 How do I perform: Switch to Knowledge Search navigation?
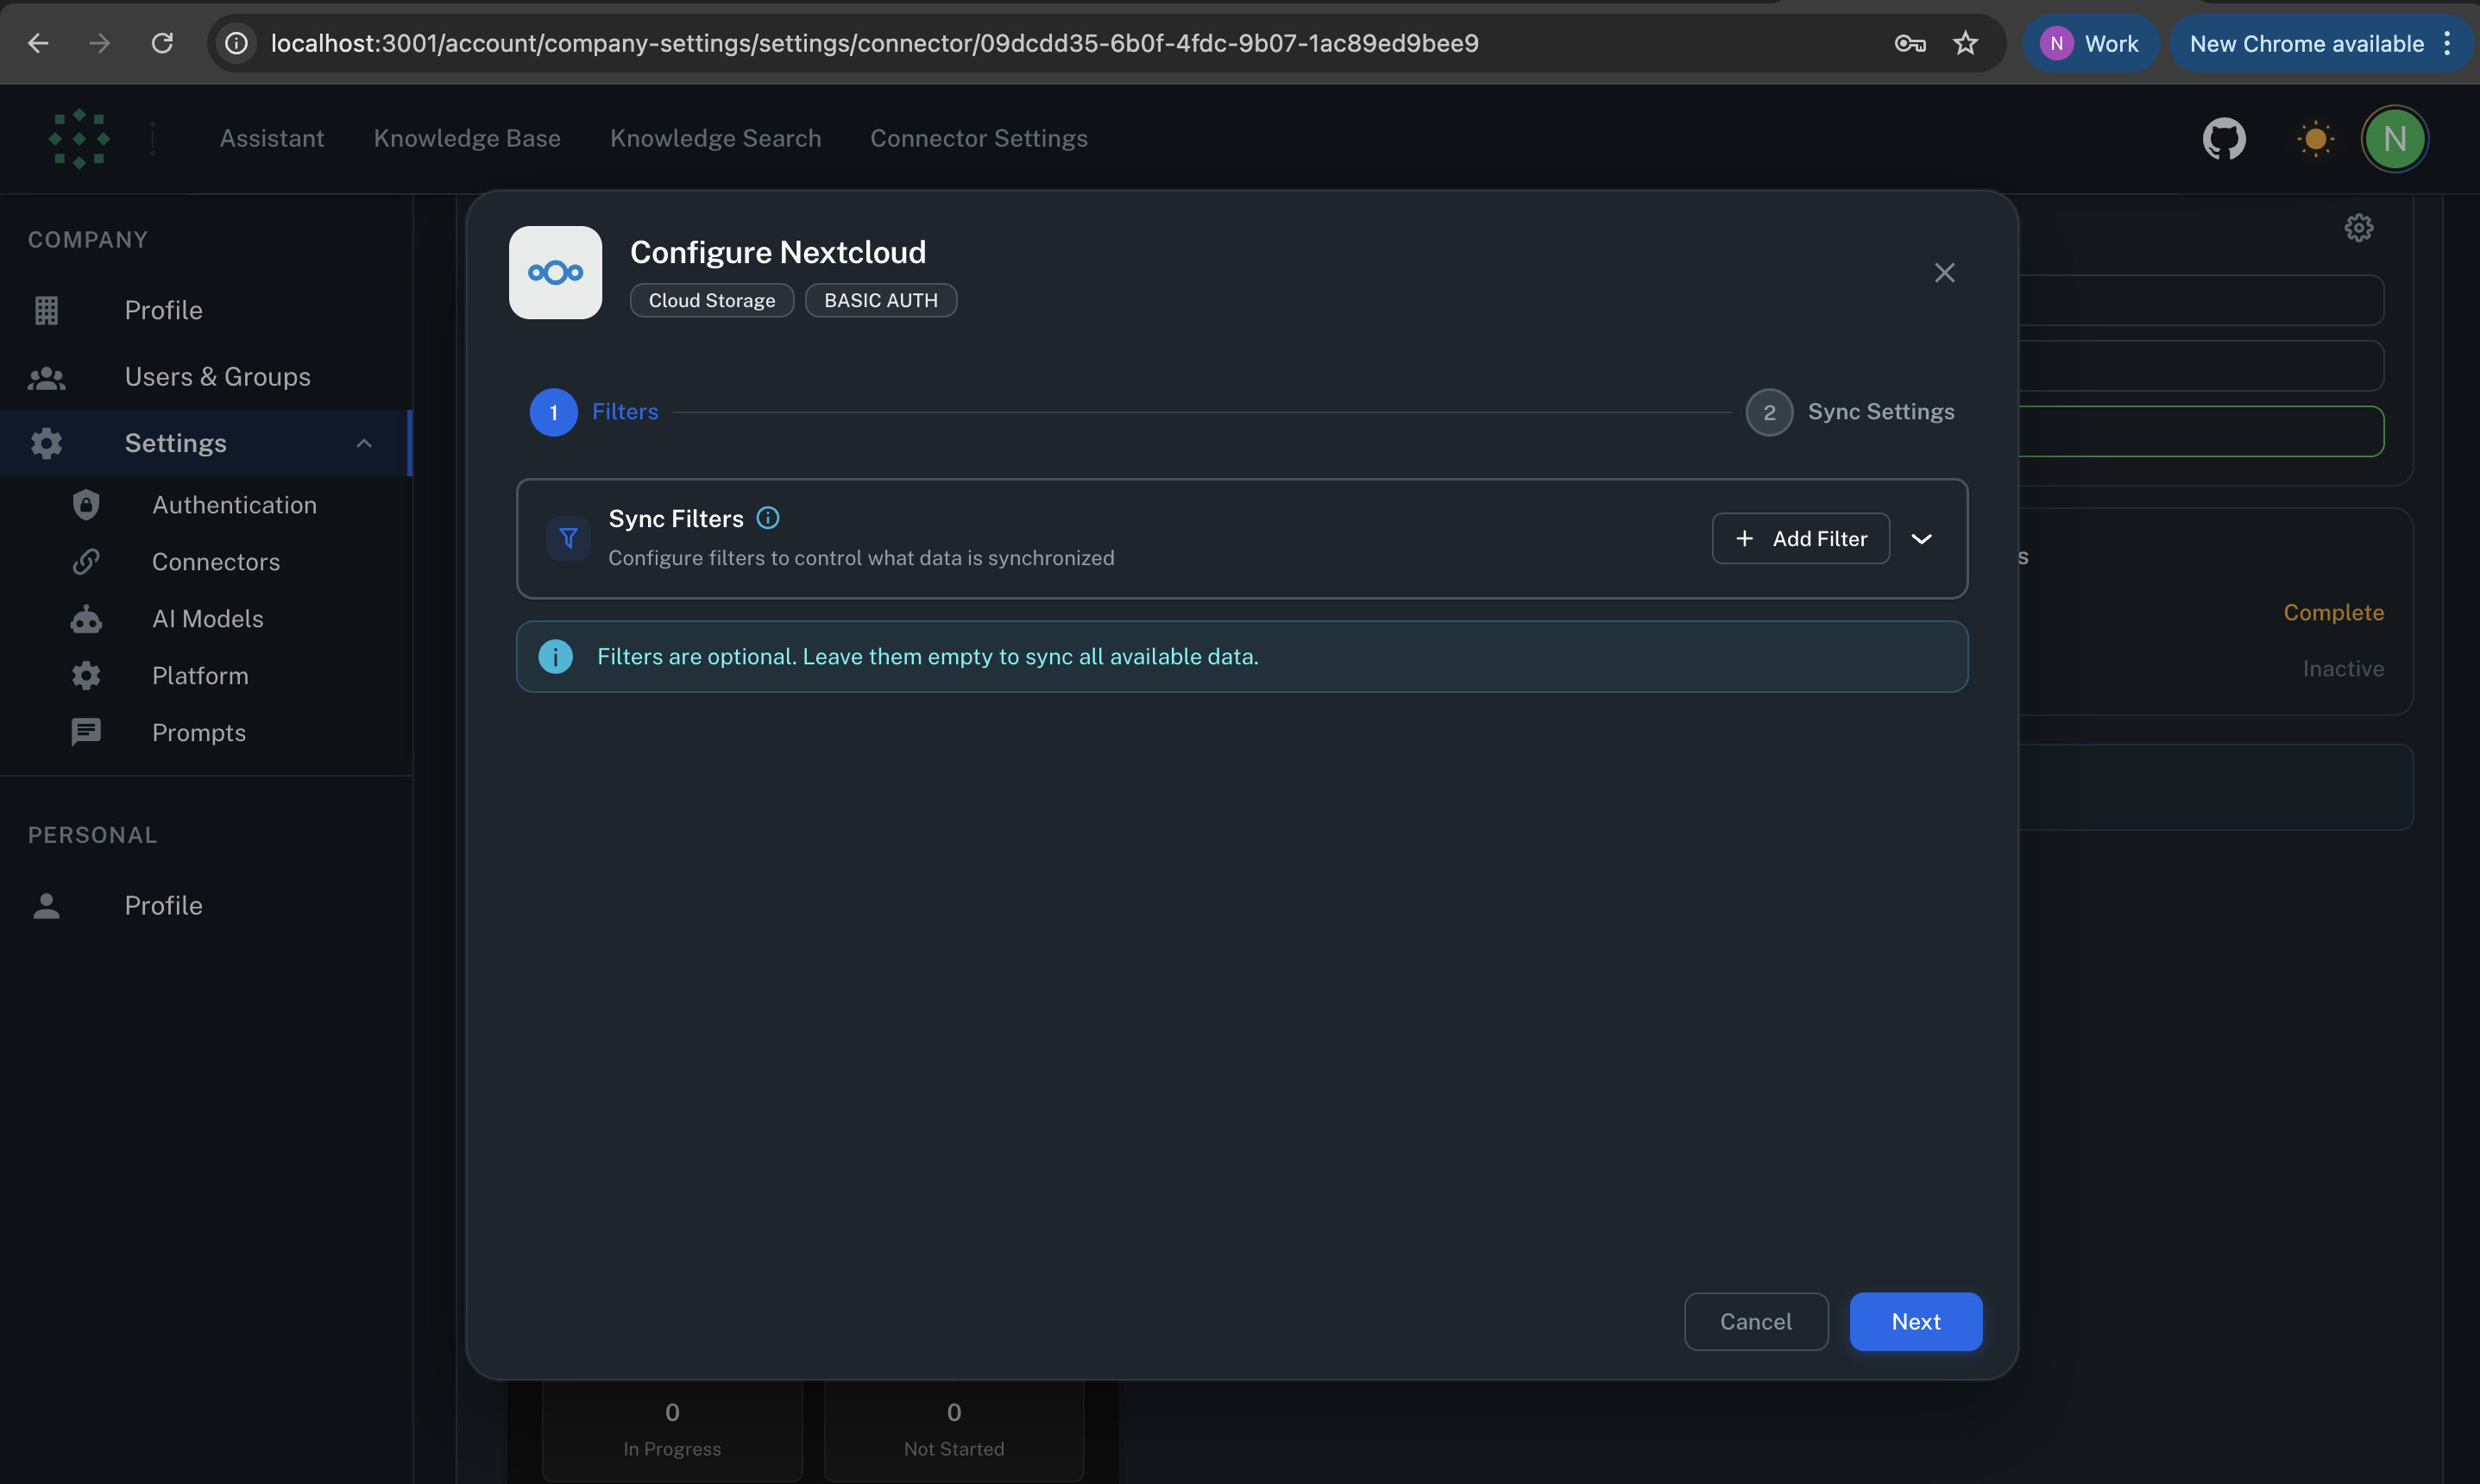click(x=715, y=138)
